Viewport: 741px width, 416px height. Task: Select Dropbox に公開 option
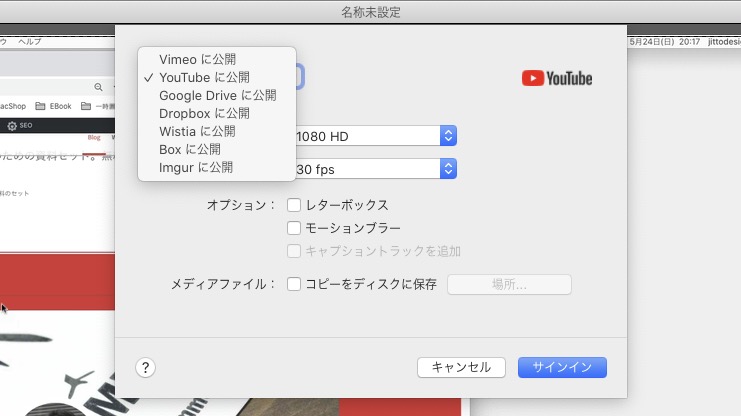tap(216, 113)
